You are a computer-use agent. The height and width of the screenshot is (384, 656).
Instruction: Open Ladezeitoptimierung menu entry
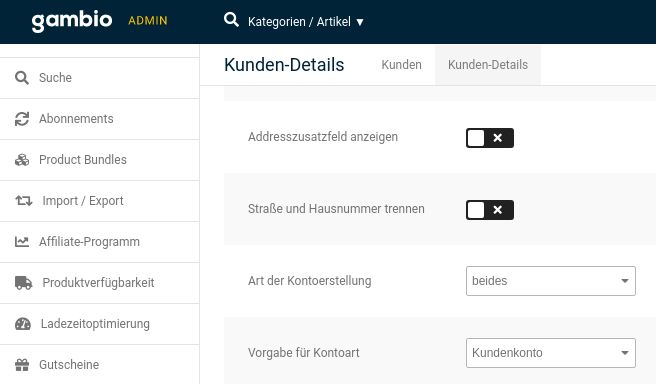coord(100,324)
